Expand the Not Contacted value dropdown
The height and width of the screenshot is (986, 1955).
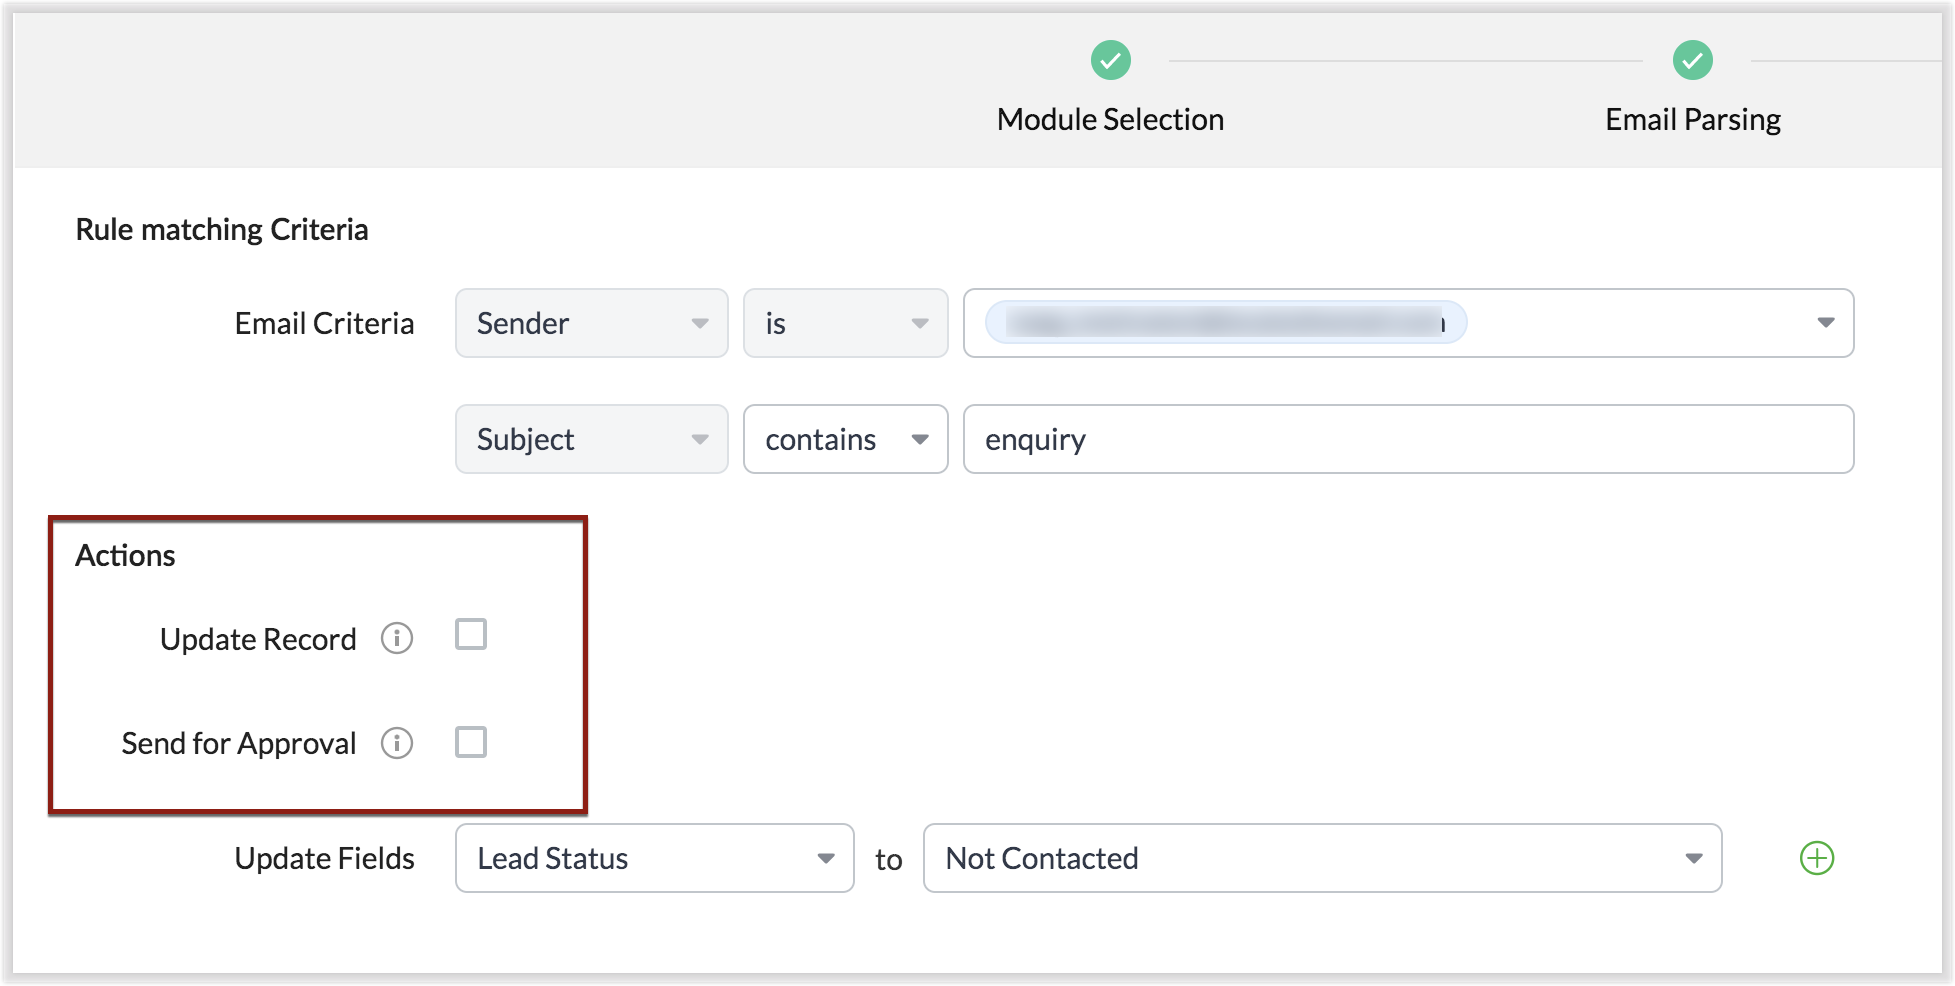click(x=1321, y=858)
